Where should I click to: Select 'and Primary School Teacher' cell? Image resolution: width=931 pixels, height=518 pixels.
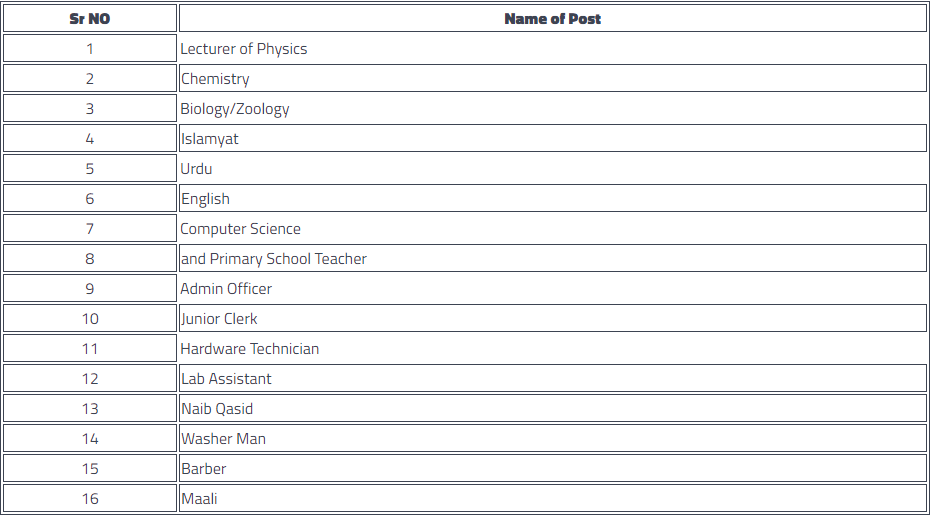coord(553,258)
